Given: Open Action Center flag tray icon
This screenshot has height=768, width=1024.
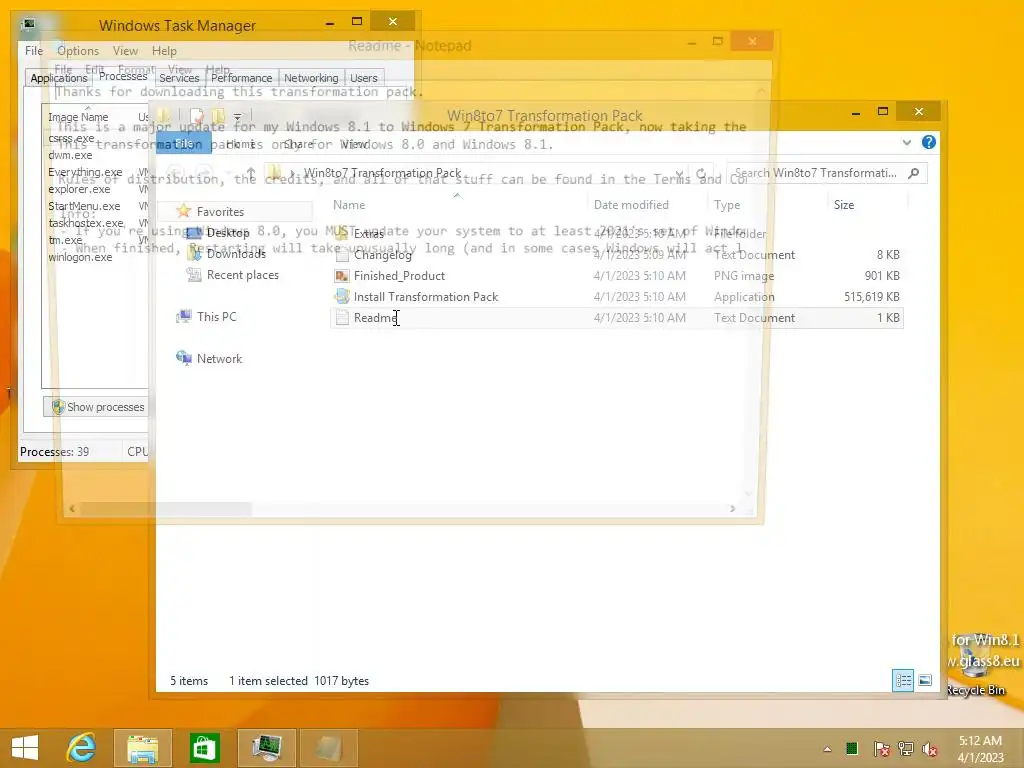Looking at the screenshot, I should coord(881,749).
